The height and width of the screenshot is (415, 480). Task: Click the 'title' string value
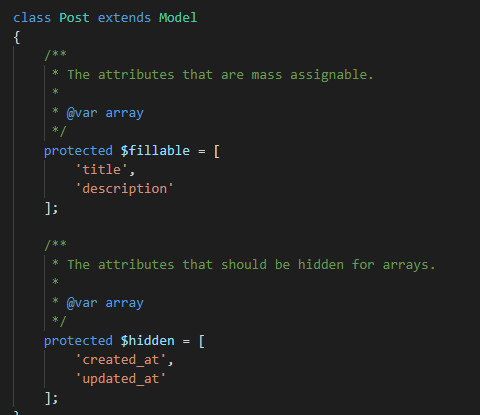click(101, 170)
